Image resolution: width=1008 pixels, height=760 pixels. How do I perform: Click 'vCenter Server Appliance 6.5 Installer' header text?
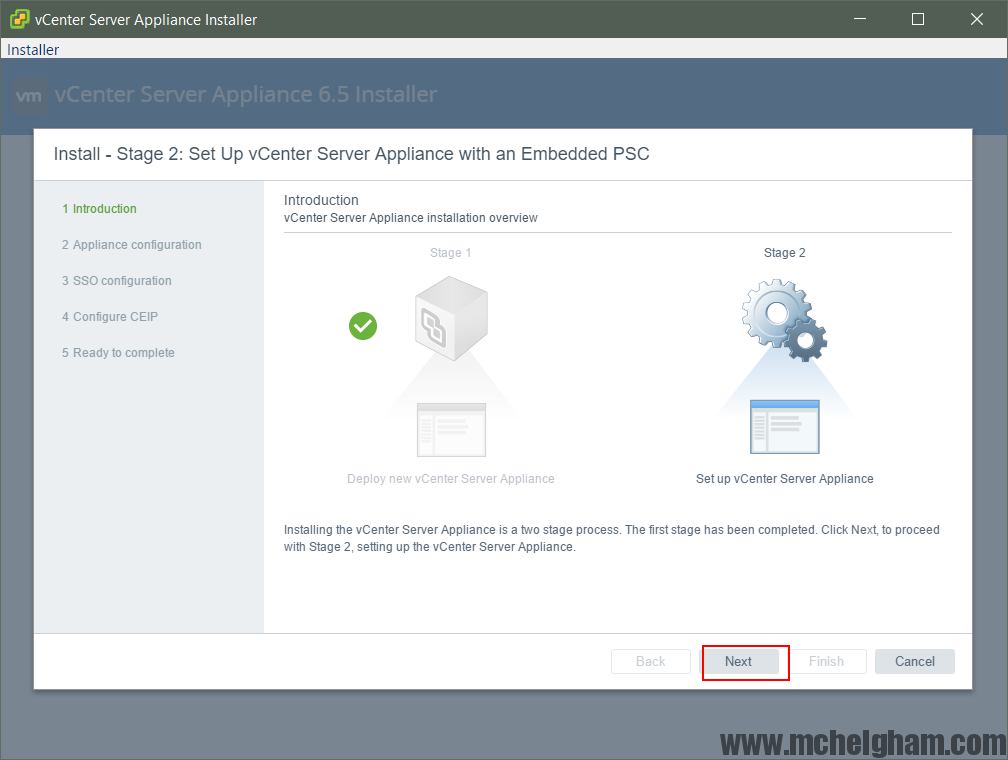[246, 95]
